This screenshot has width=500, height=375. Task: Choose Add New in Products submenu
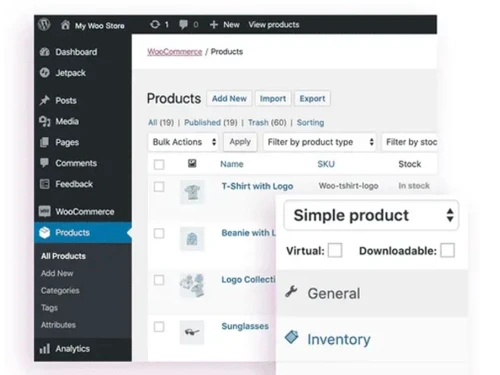click(x=57, y=273)
